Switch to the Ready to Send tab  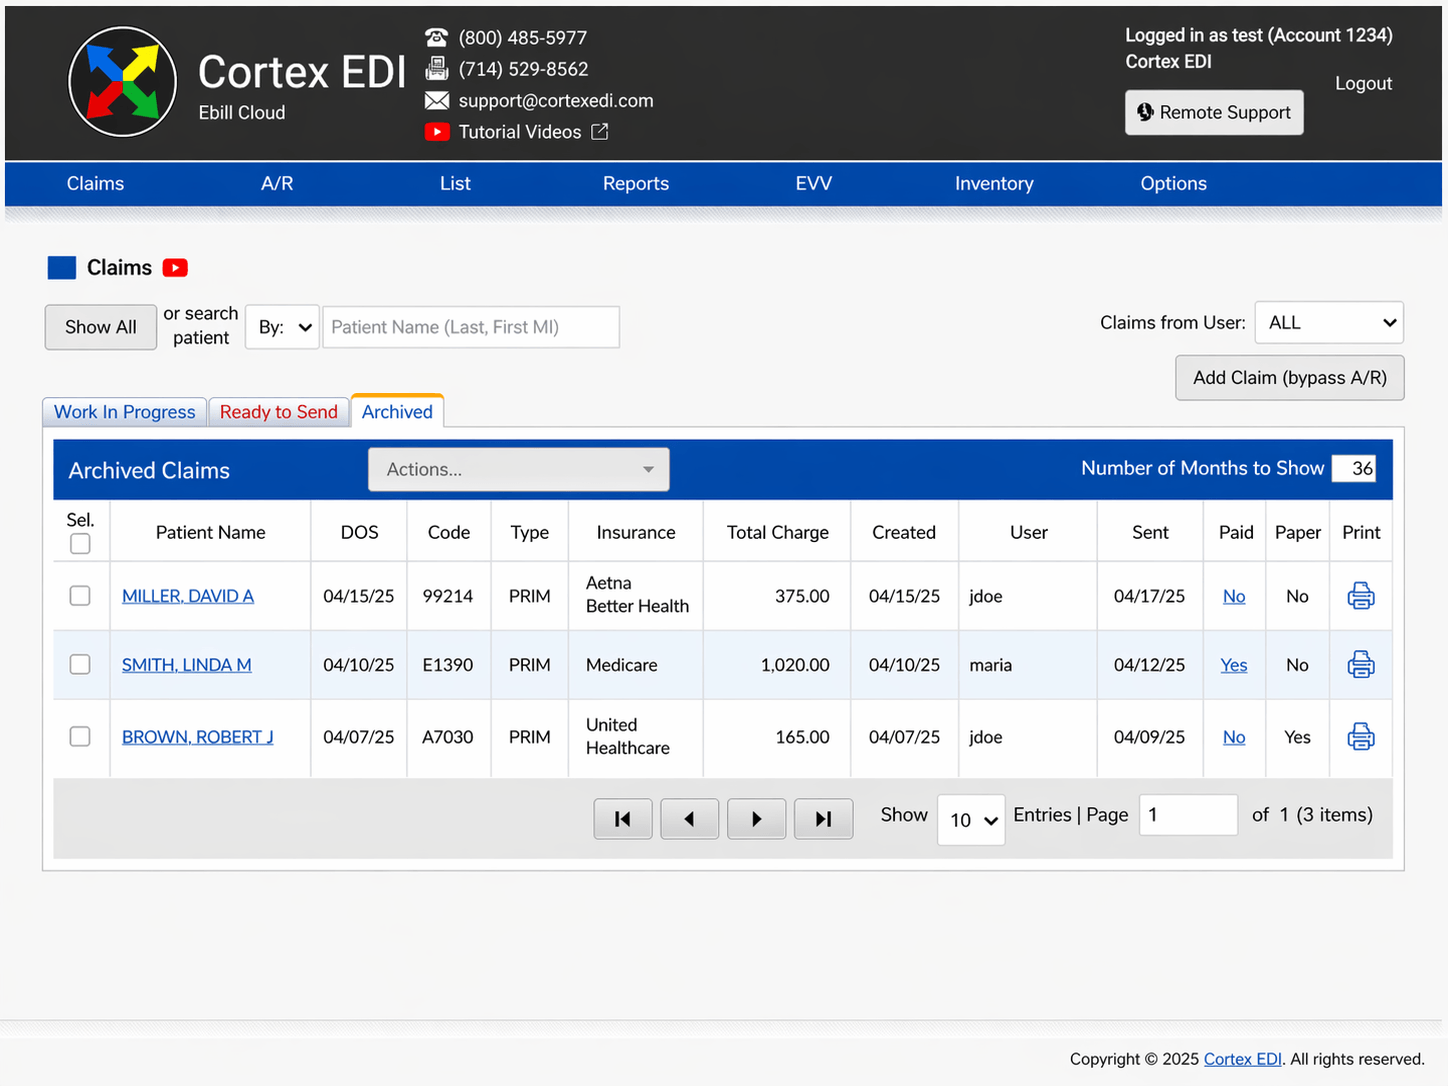(x=279, y=412)
